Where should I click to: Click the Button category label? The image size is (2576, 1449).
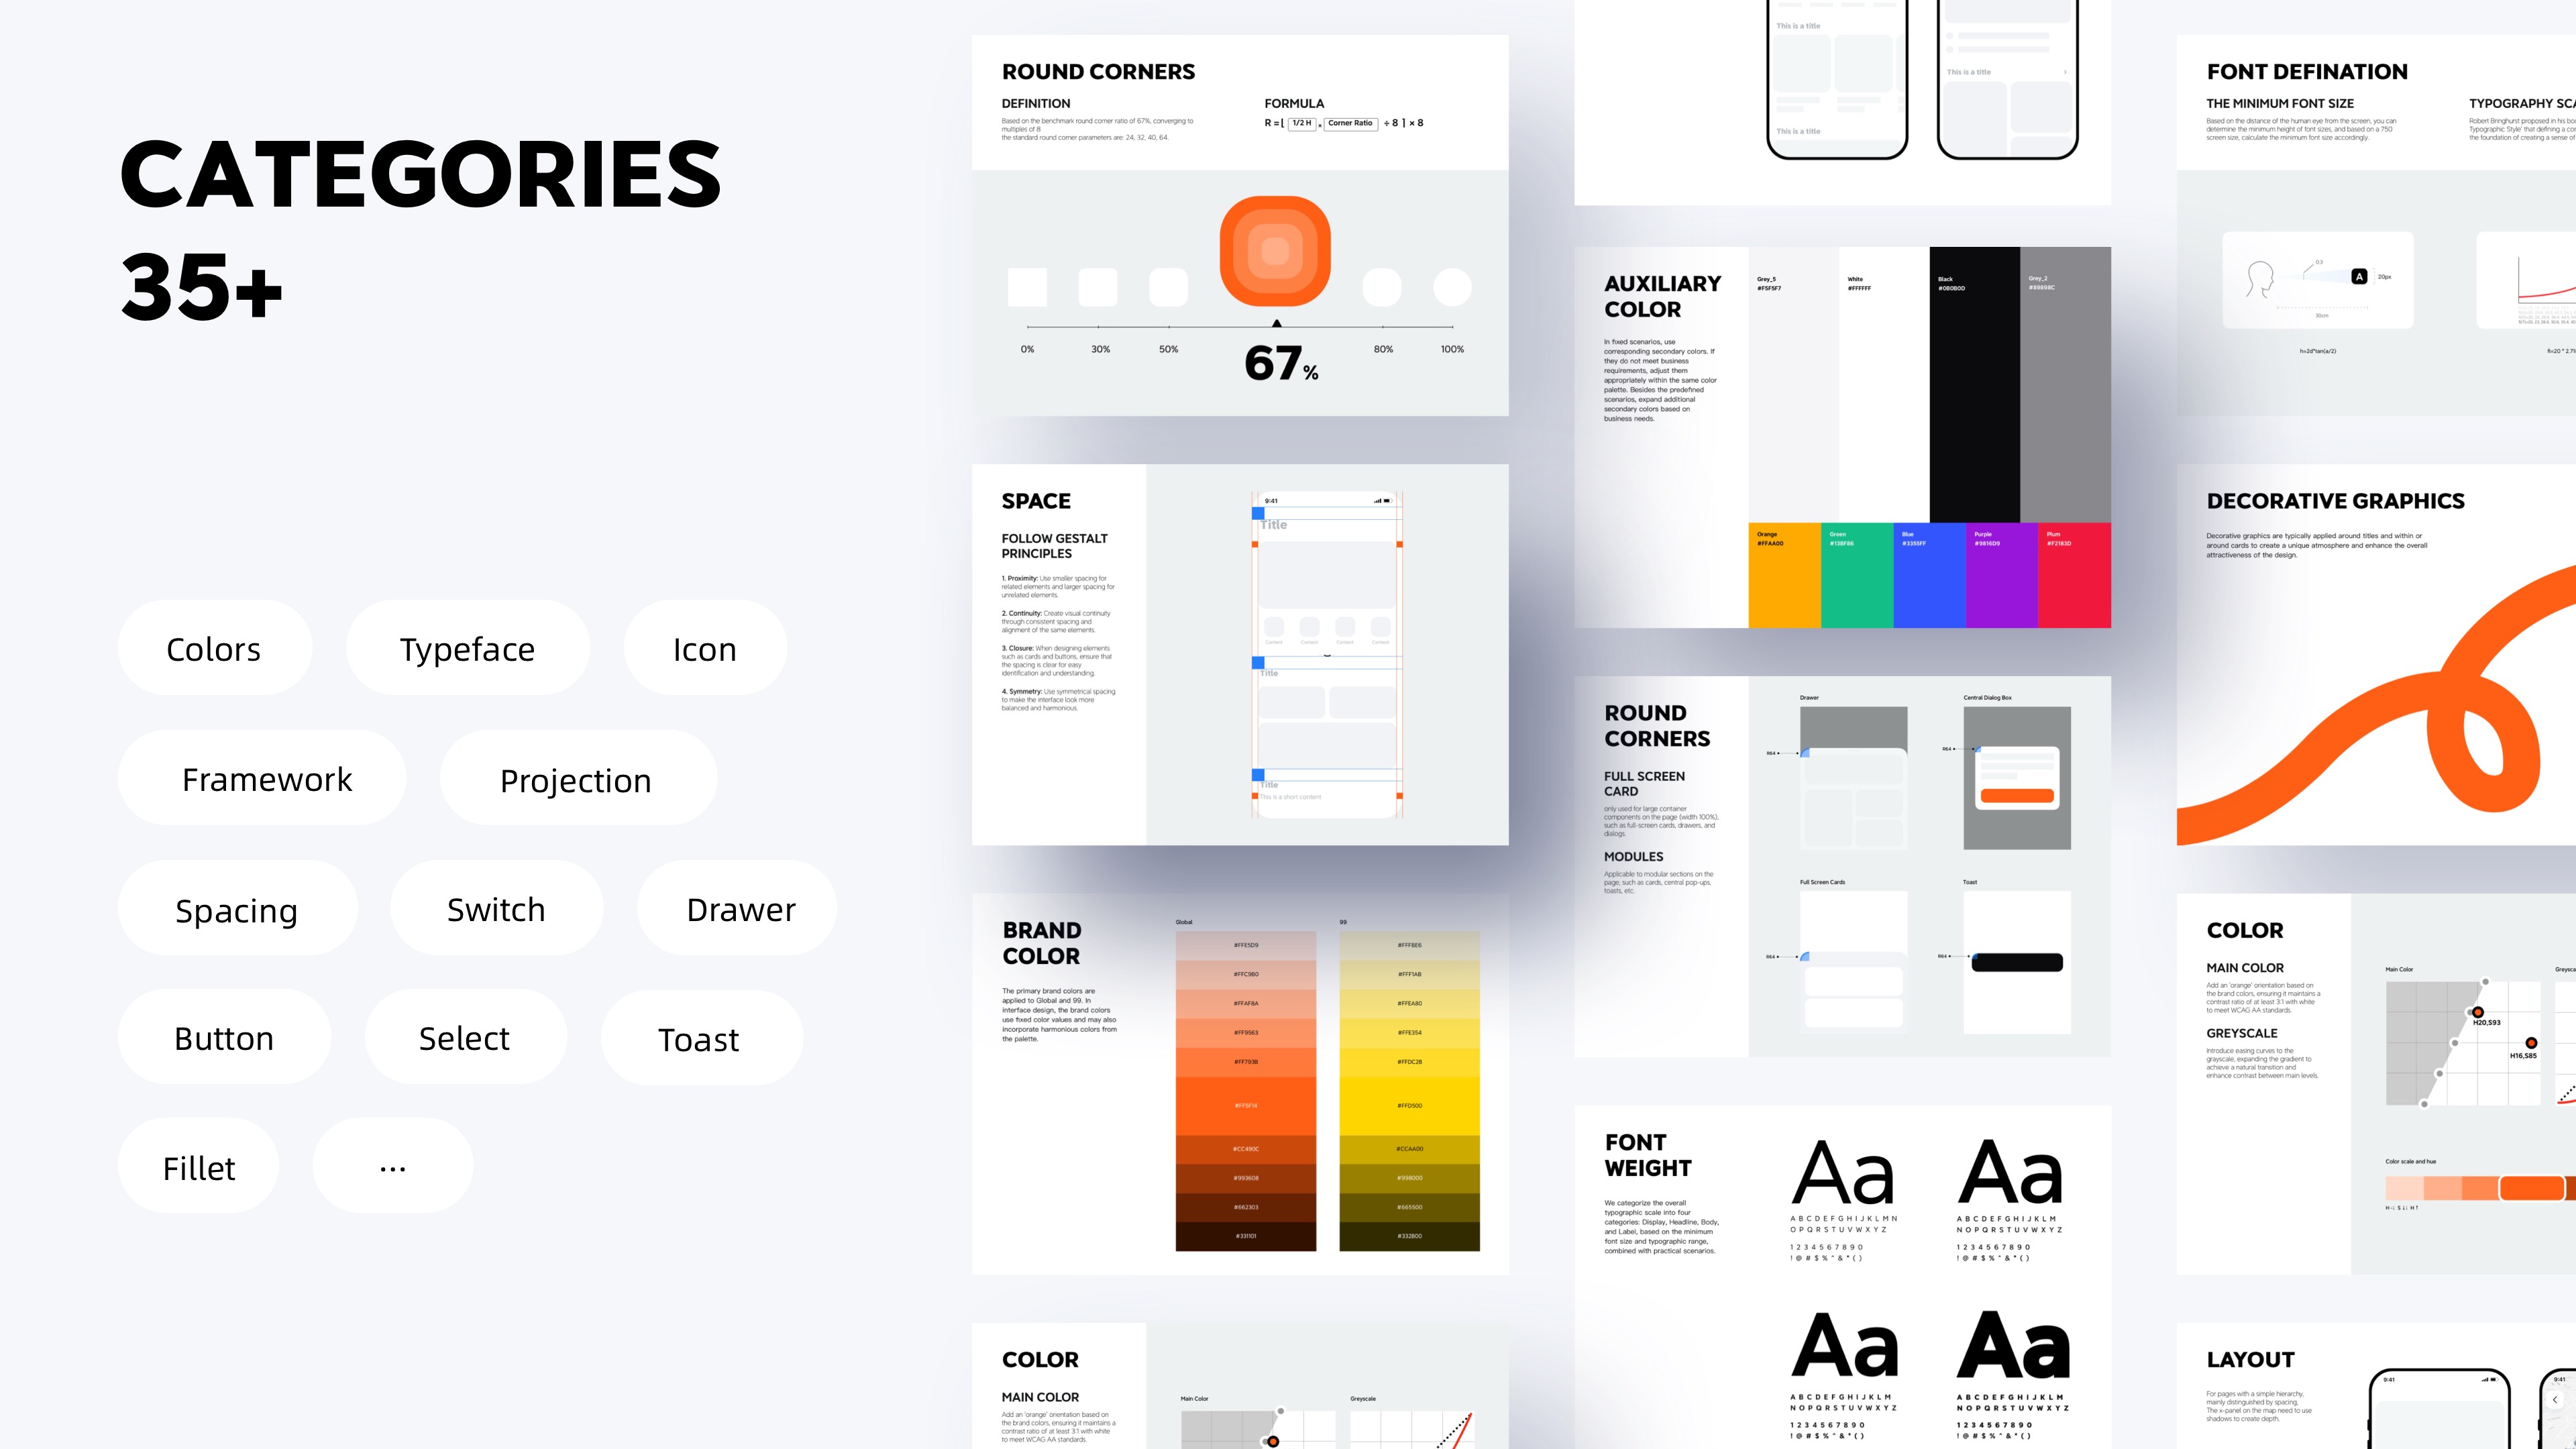tap(225, 1036)
